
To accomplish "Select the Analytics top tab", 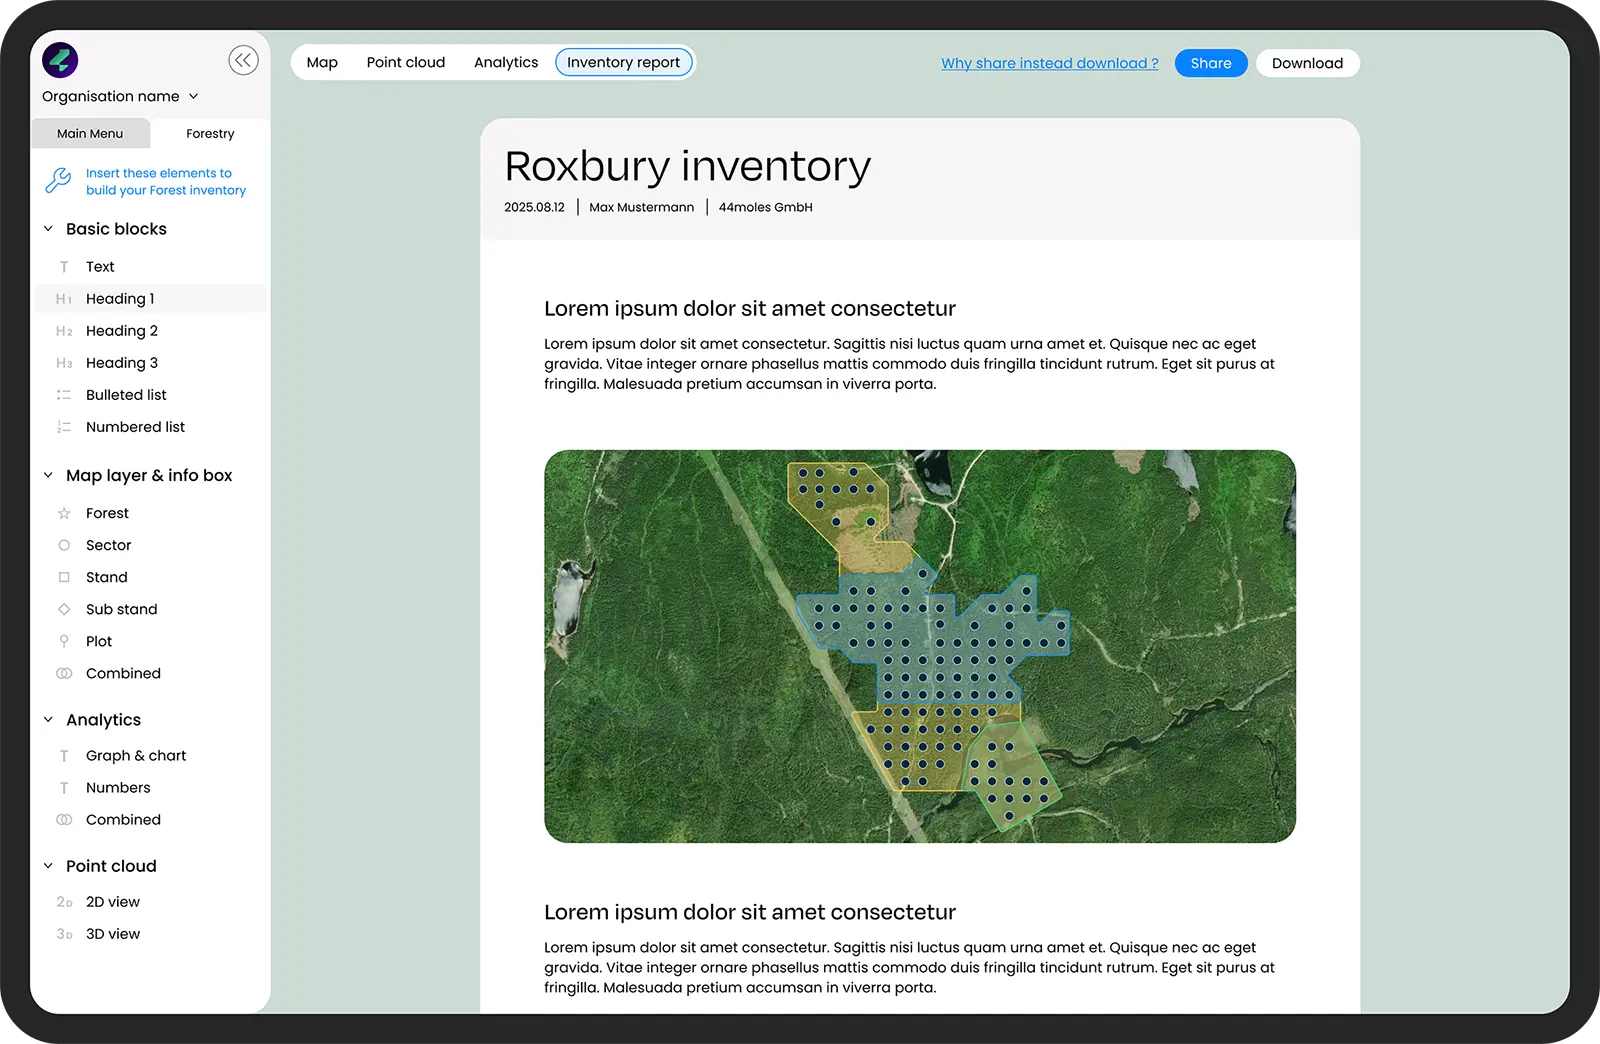I will [506, 62].
